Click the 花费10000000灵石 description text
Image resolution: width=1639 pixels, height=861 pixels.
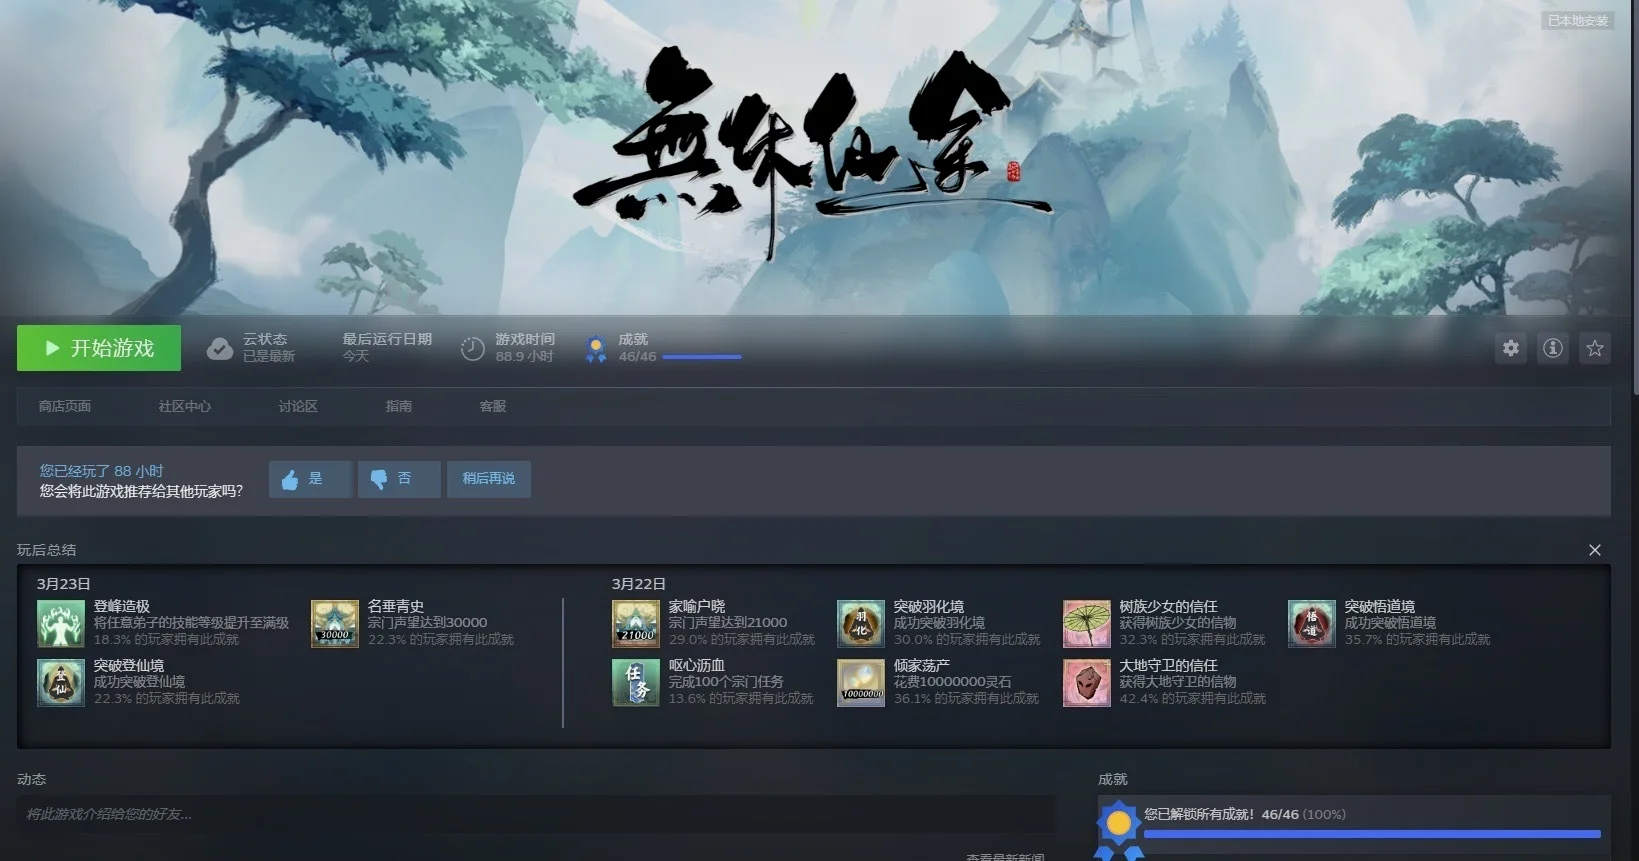click(952, 681)
